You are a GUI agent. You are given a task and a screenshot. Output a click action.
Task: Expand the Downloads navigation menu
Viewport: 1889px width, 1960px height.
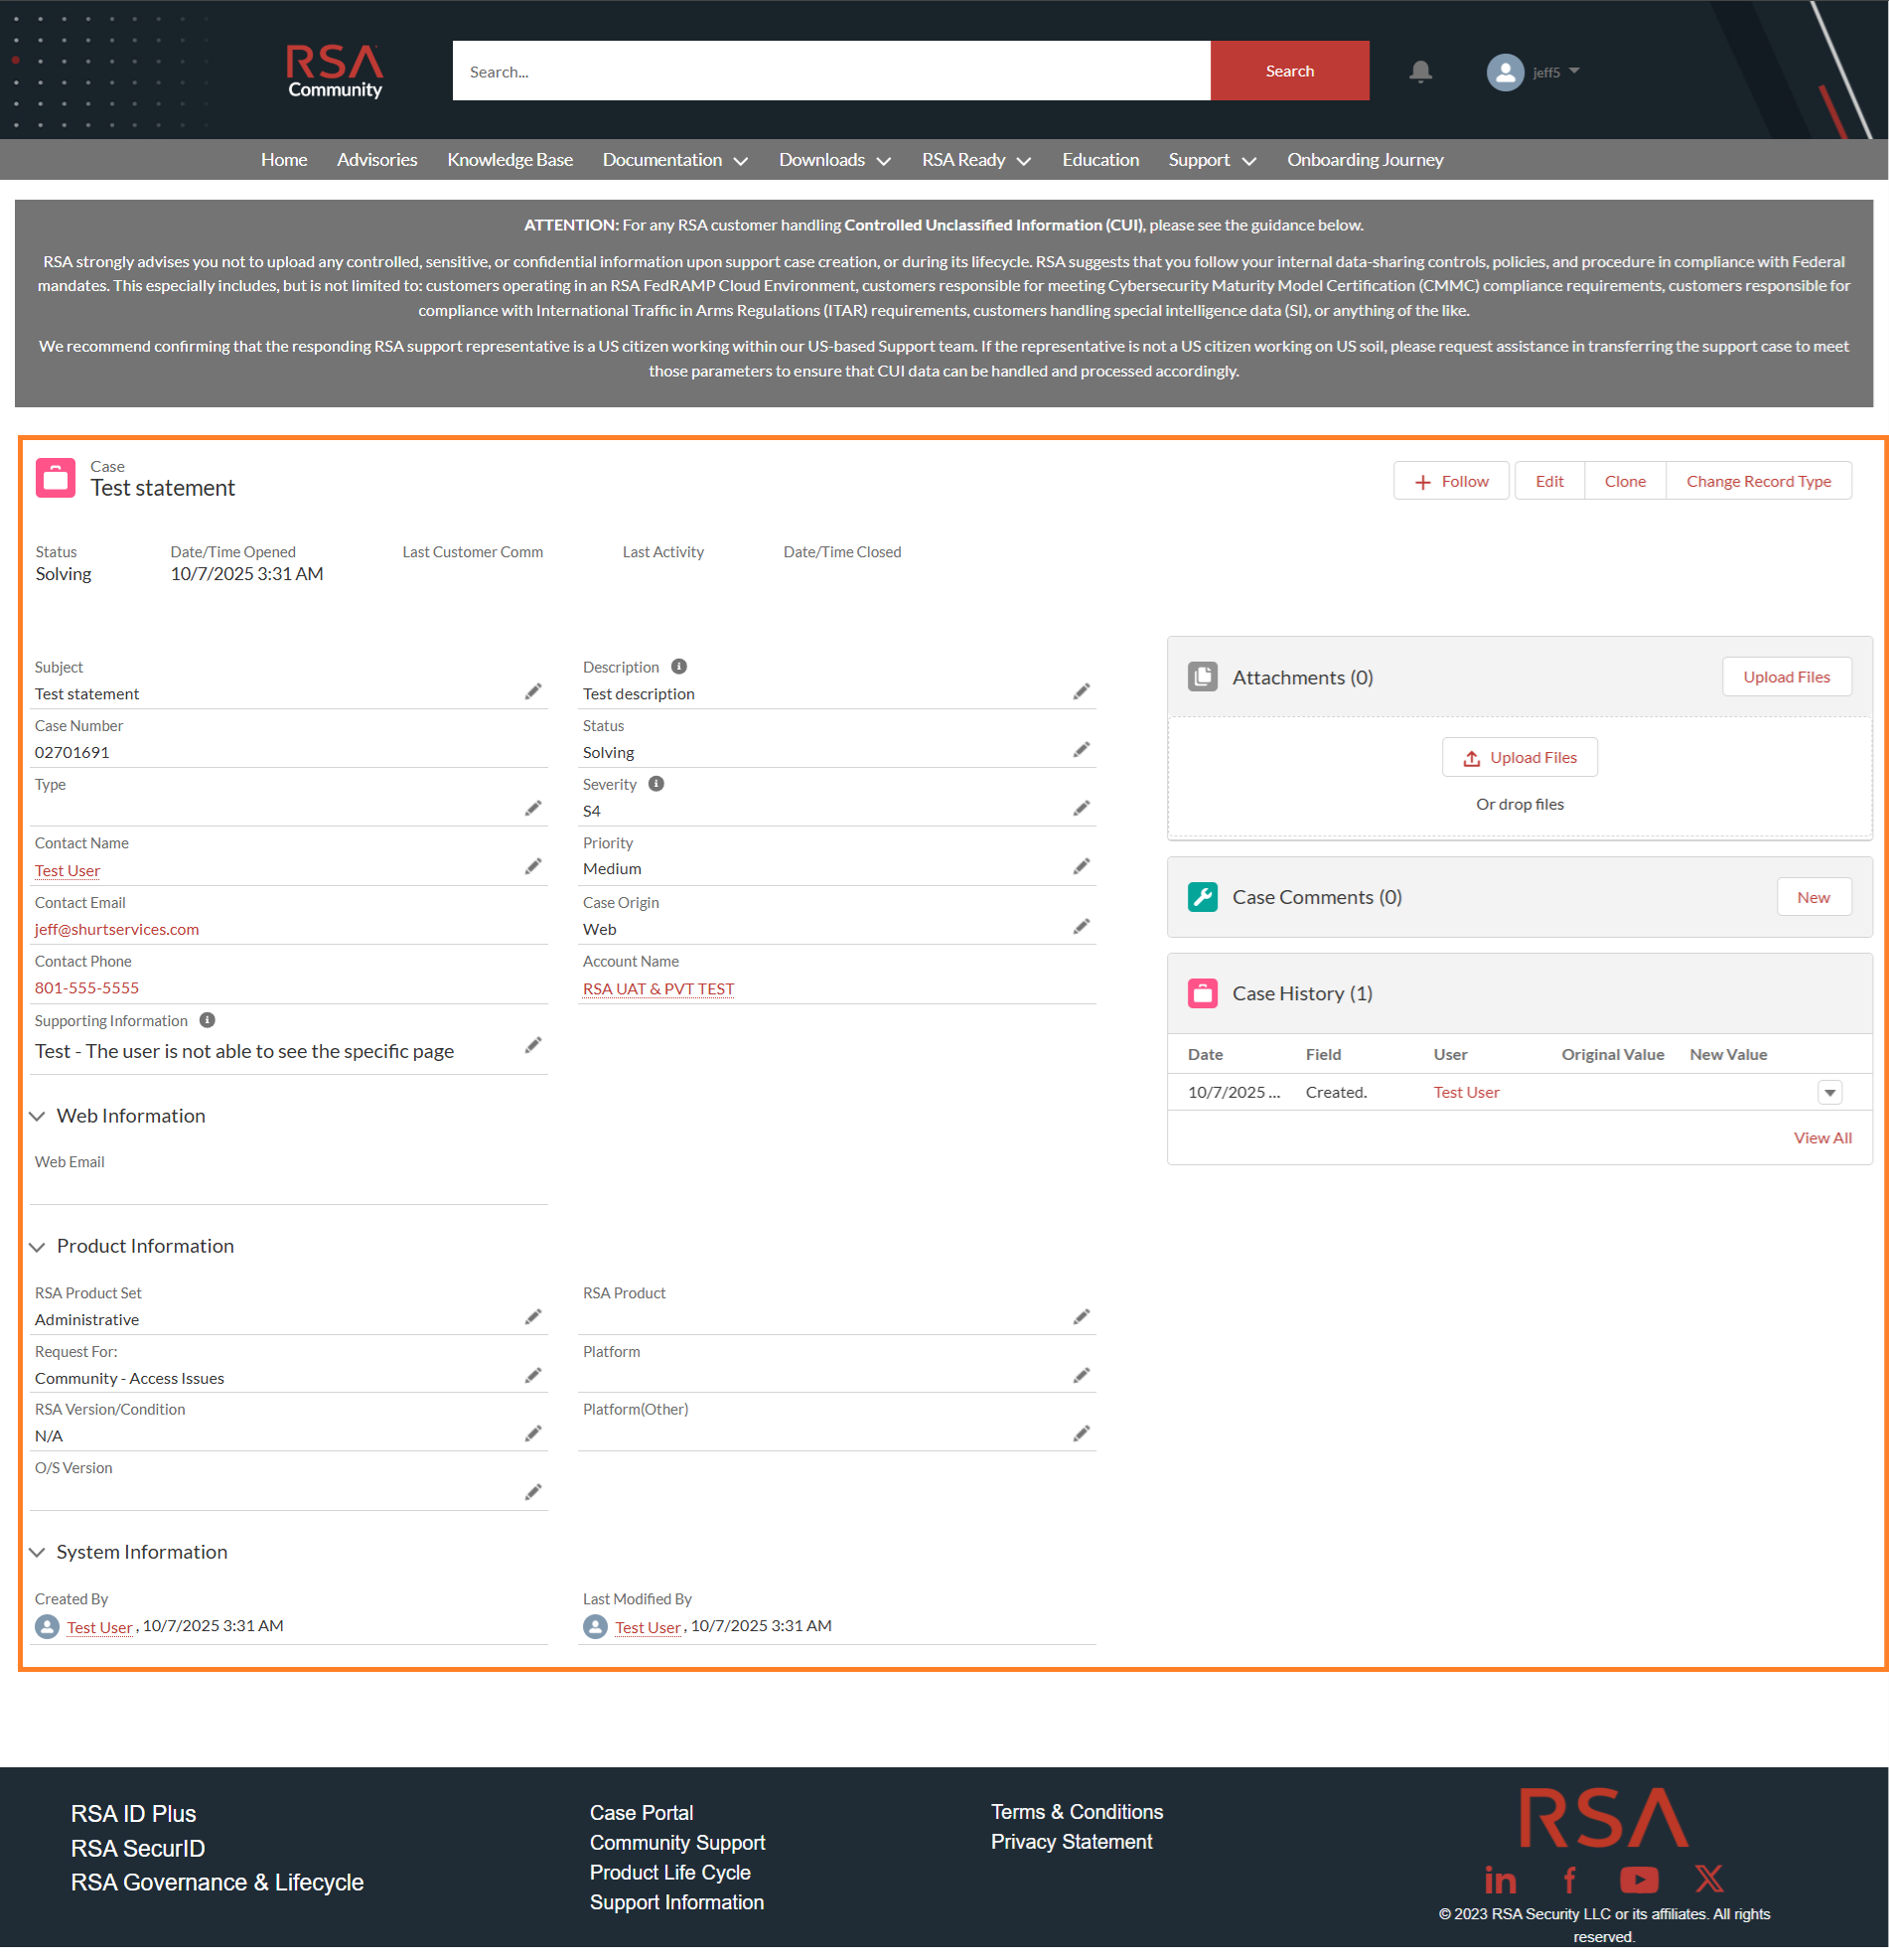pyautogui.click(x=834, y=160)
